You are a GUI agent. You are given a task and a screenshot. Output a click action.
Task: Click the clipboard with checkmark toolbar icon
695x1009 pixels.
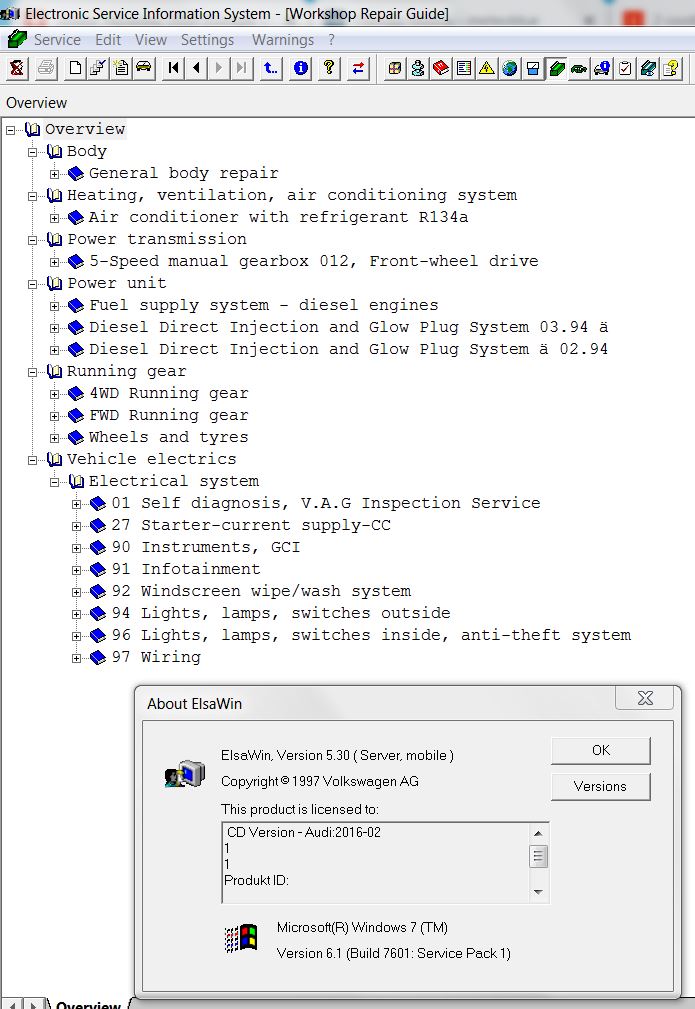625,68
